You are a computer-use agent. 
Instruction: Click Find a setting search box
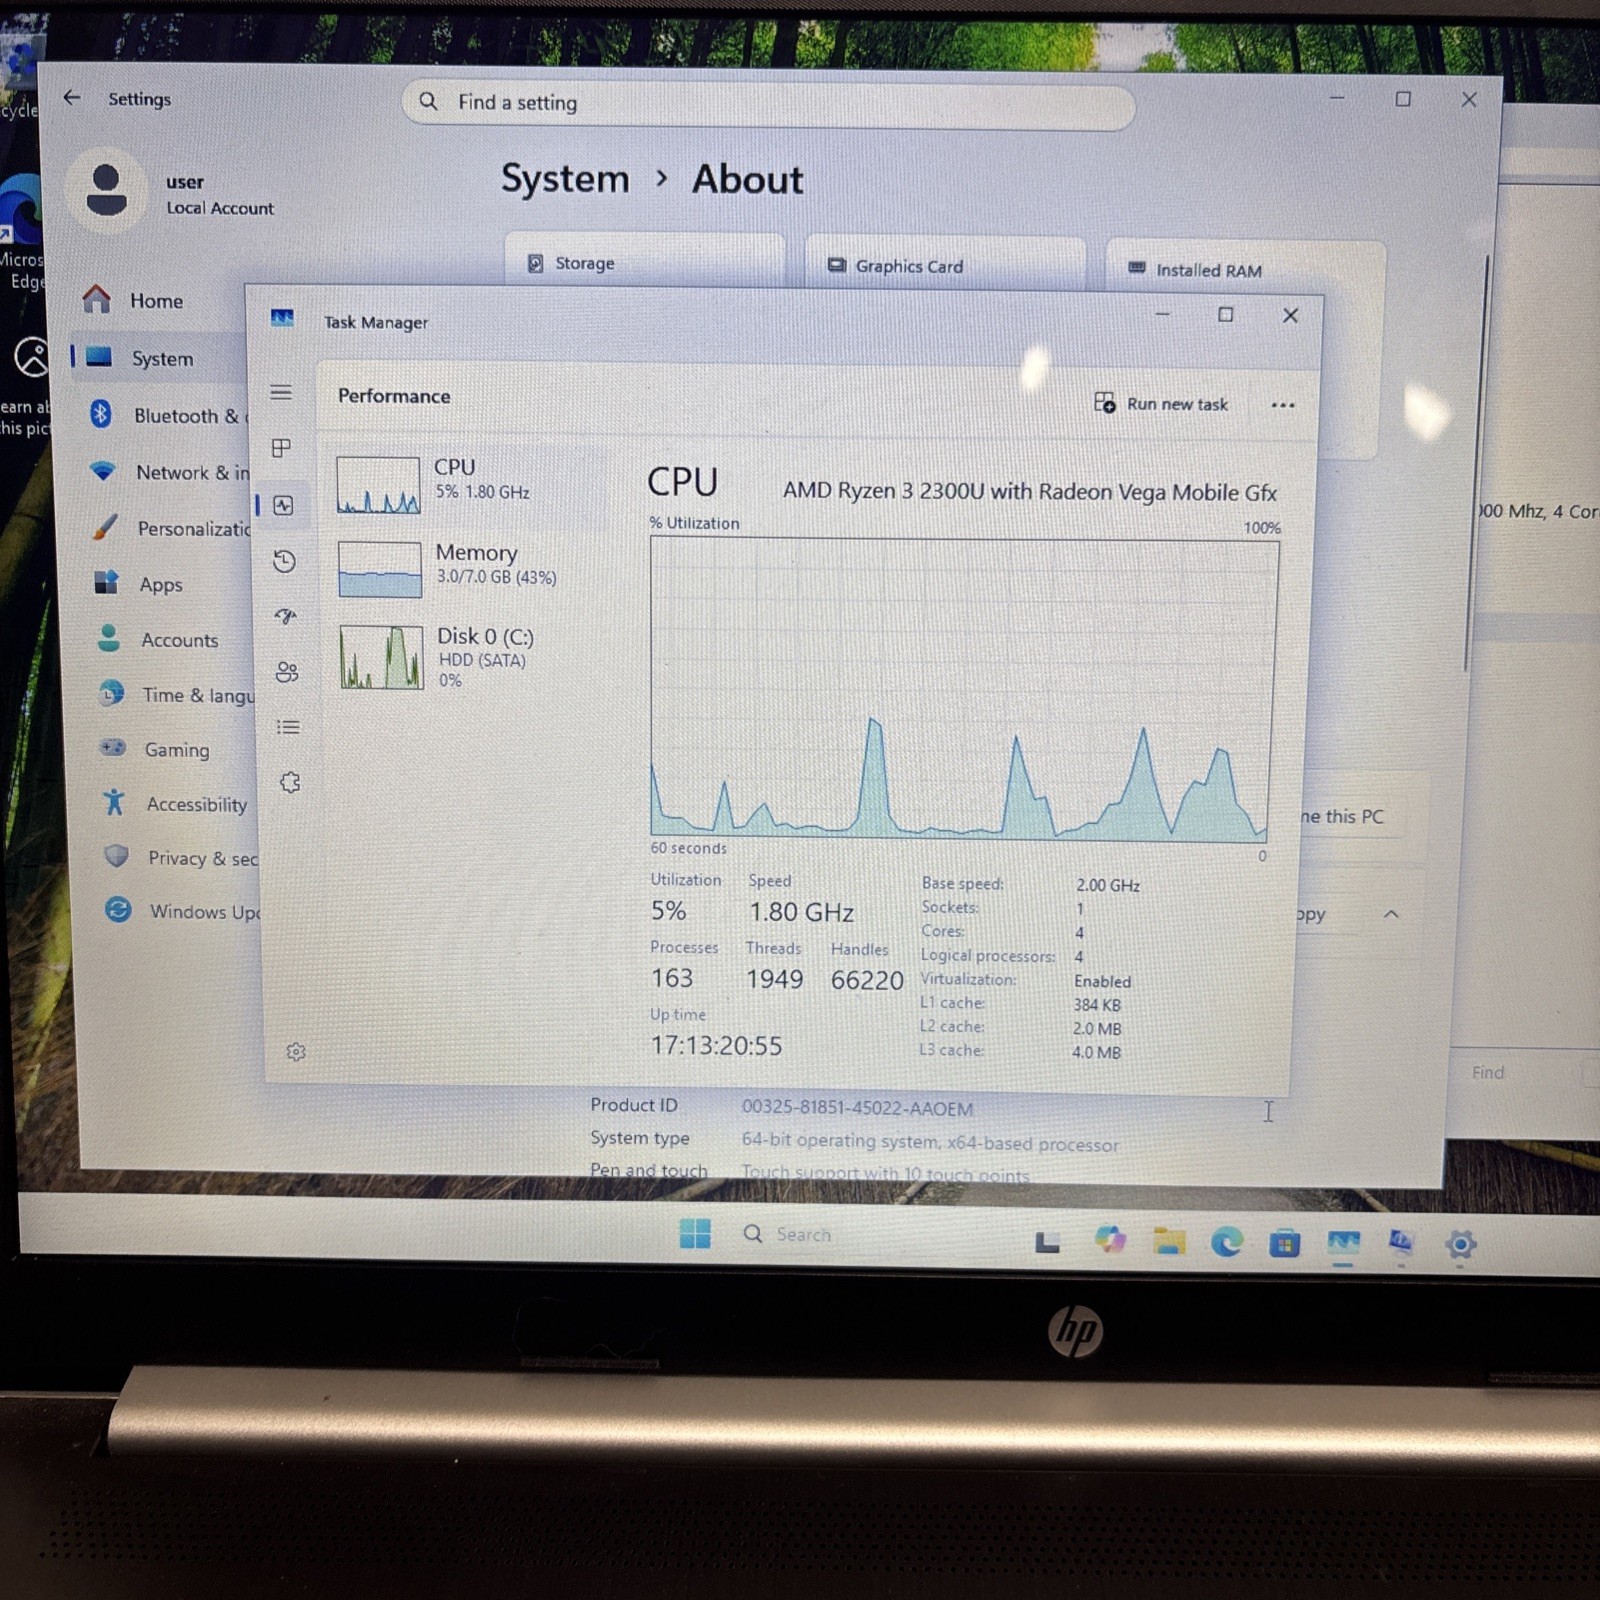click(x=768, y=104)
